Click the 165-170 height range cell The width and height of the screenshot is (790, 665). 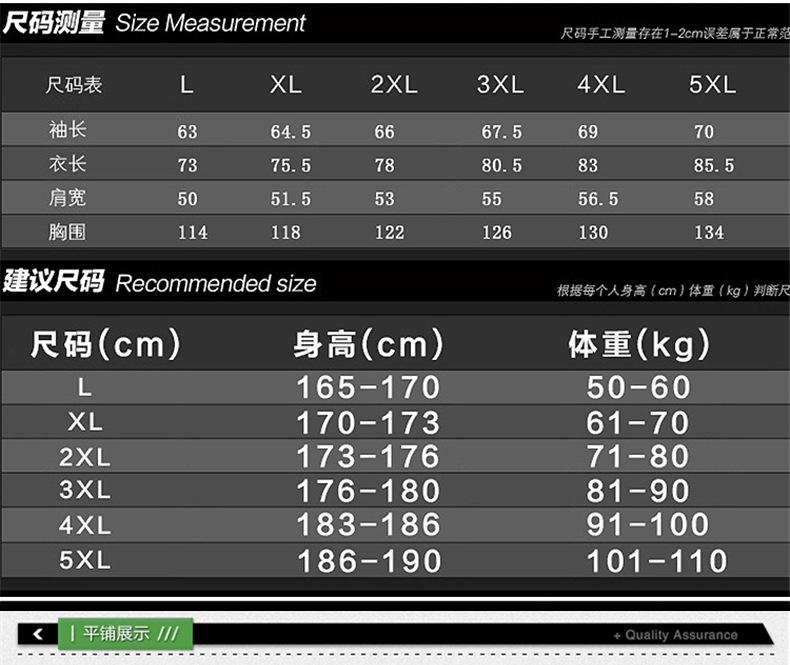pyautogui.click(x=368, y=387)
